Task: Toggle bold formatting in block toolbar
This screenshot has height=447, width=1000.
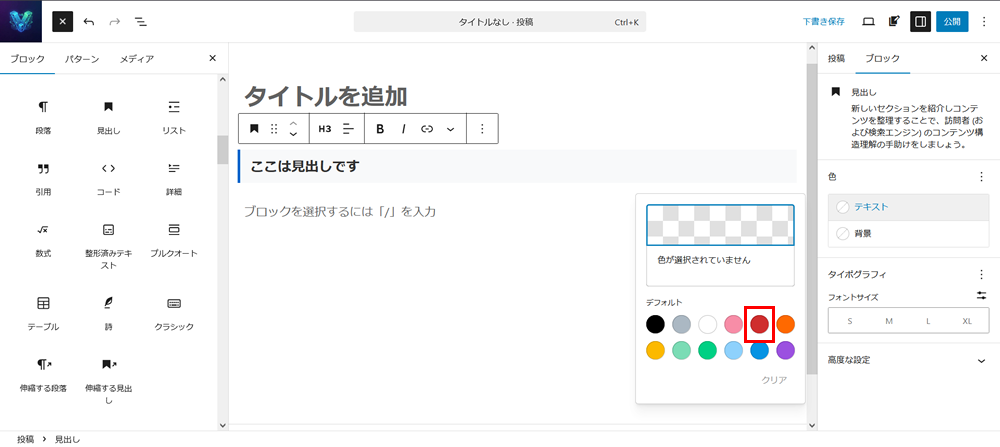Action: (x=380, y=129)
